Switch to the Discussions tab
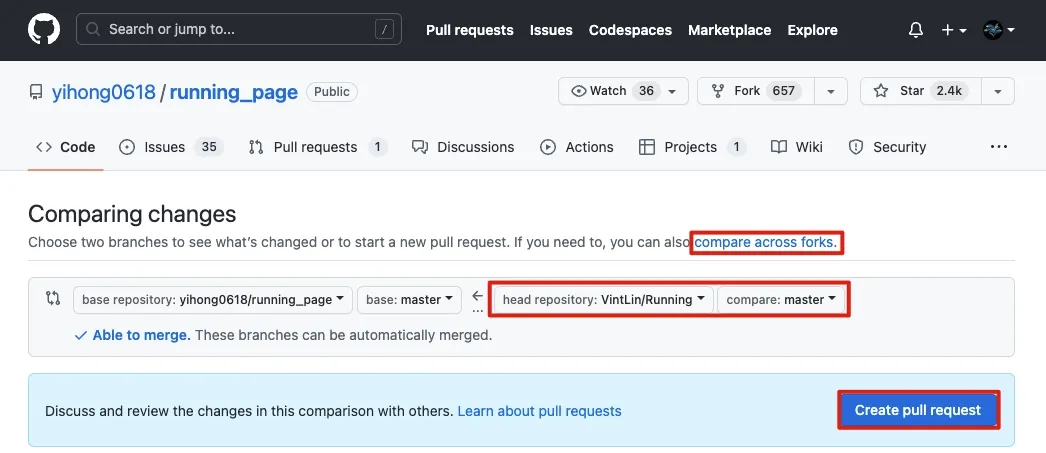The height and width of the screenshot is (453, 1046). (x=463, y=147)
